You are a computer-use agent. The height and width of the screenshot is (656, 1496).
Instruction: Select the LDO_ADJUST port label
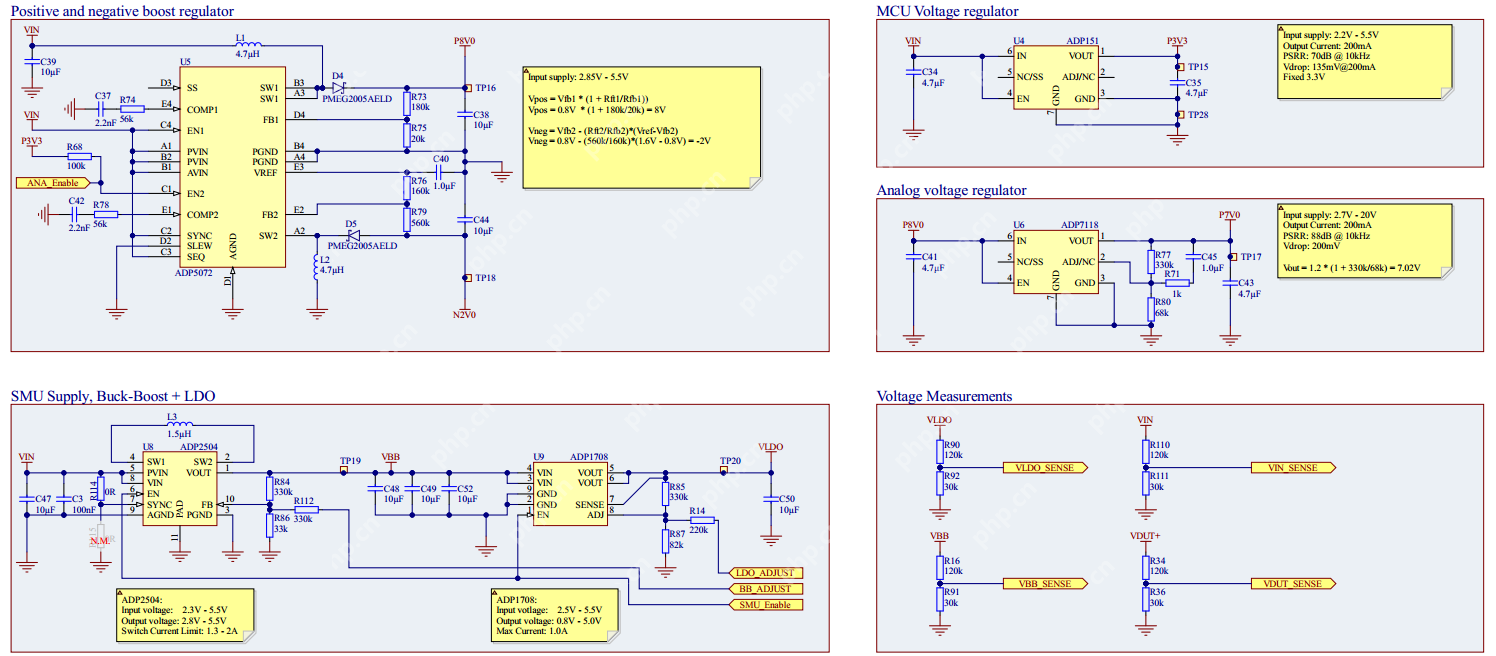(765, 573)
